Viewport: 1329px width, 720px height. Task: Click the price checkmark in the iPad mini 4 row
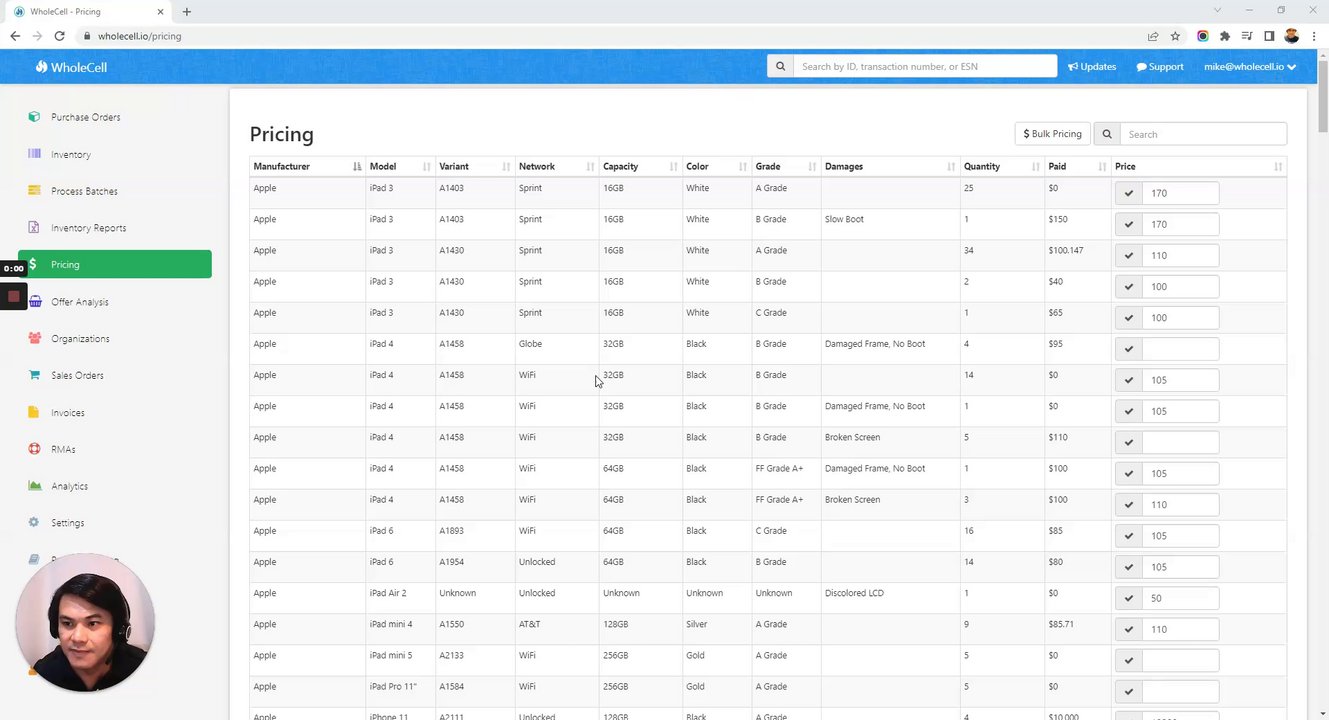point(1129,629)
